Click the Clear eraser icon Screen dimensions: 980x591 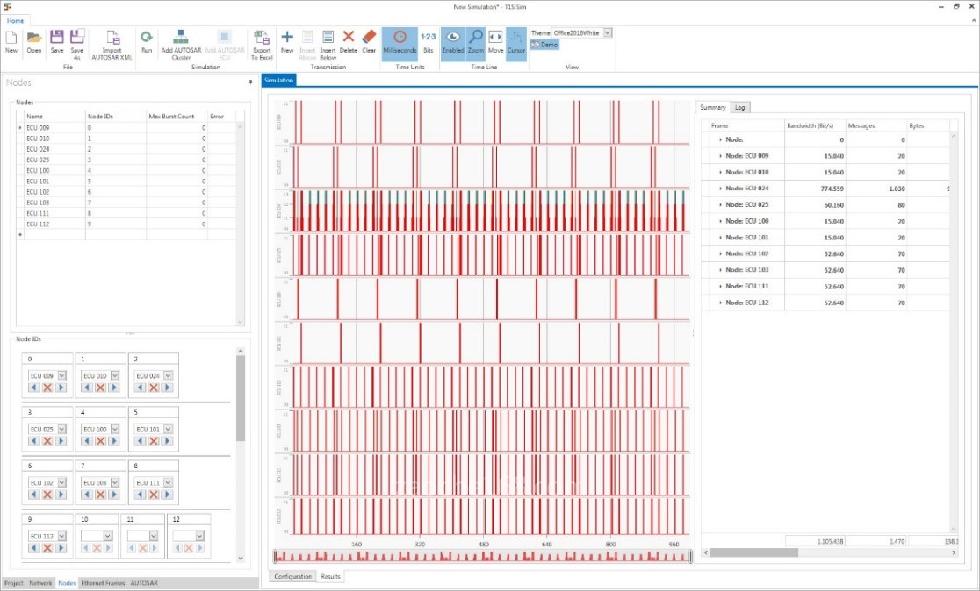pyautogui.click(x=369, y=40)
